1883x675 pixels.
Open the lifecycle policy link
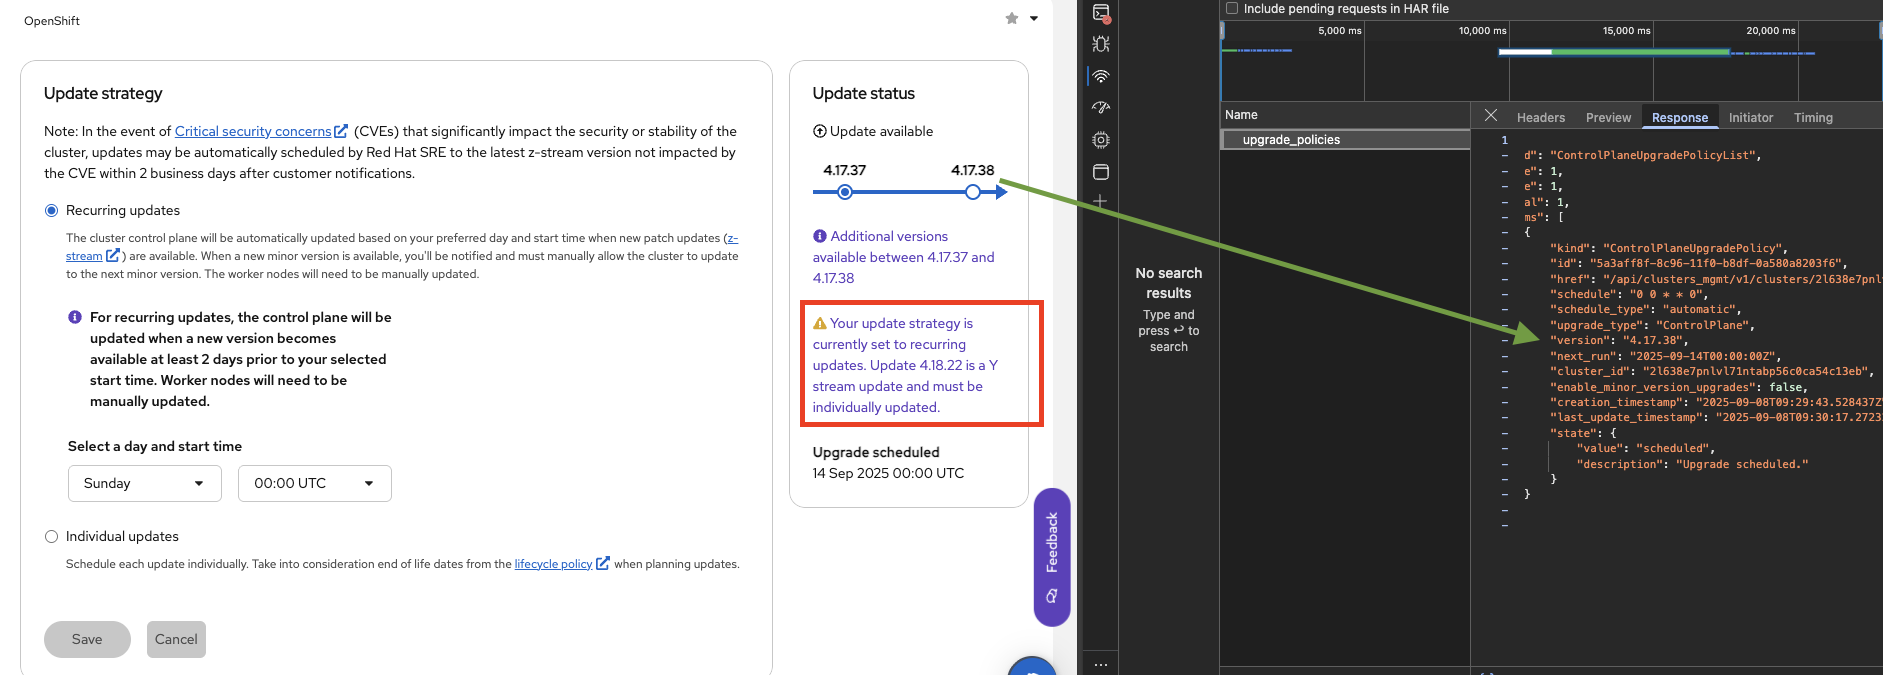click(x=553, y=564)
